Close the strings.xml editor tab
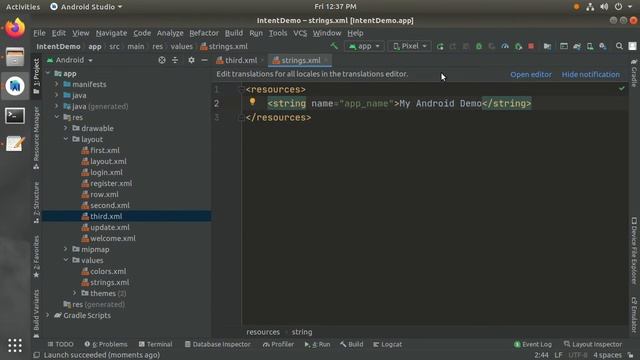The width and height of the screenshot is (640, 360). coord(327,60)
